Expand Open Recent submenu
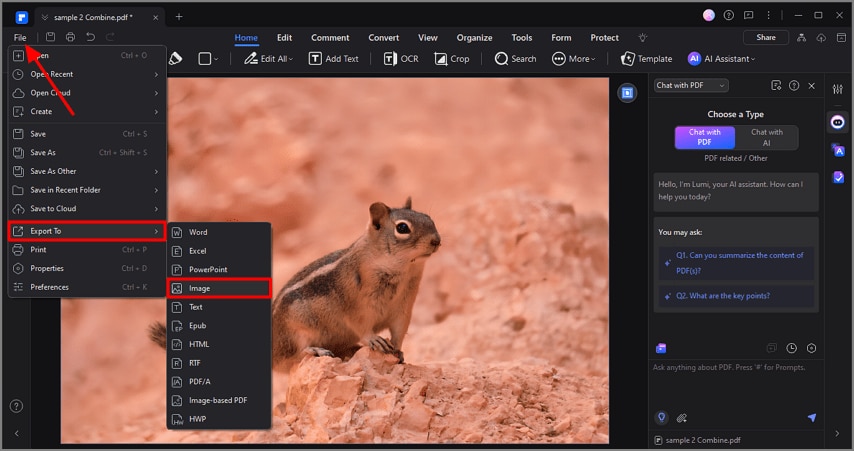This screenshot has height=451, width=854. (87, 74)
